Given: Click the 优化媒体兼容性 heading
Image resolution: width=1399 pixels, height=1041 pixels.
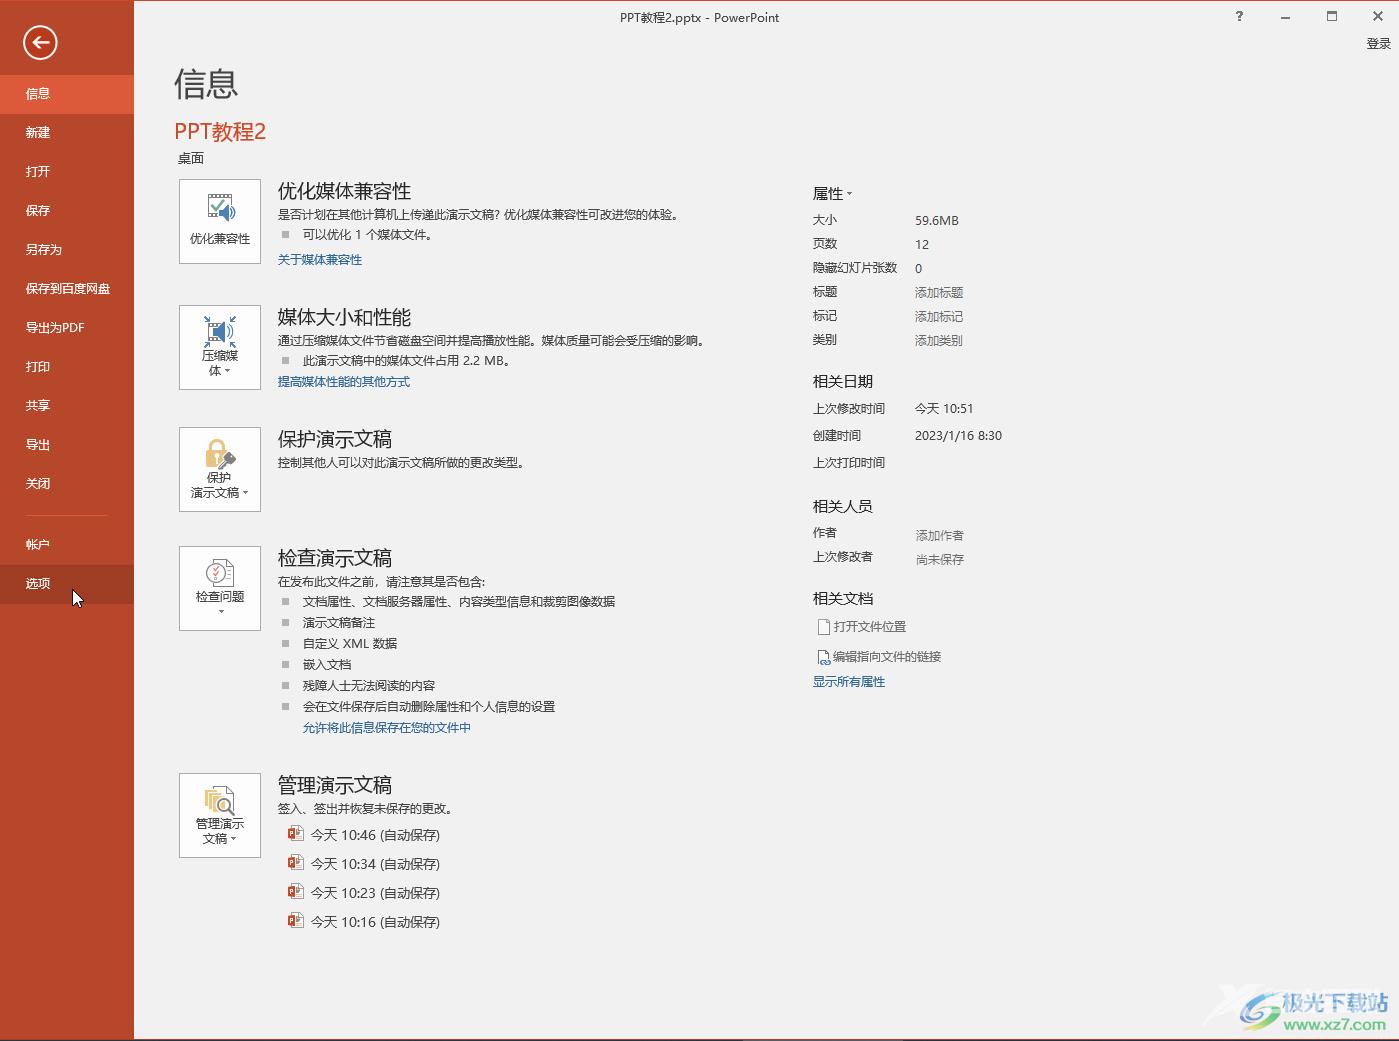Looking at the screenshot, I should click(344, 192).
